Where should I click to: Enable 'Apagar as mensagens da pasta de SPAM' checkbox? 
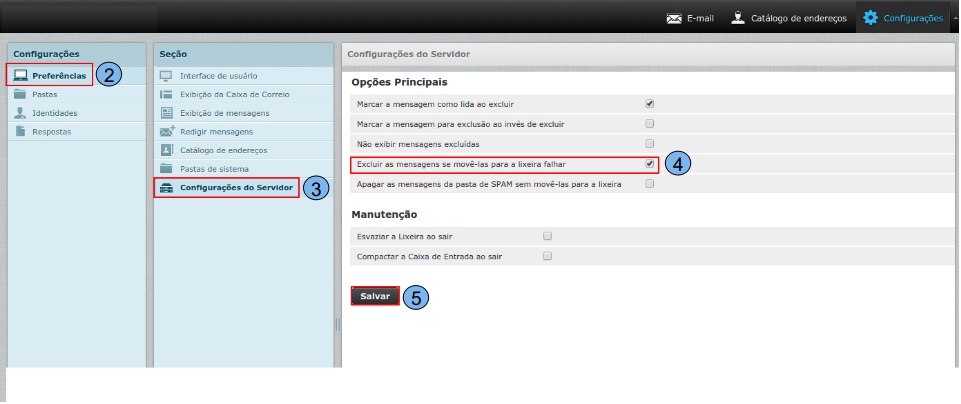pyautogui.click(x=650, y=184)
